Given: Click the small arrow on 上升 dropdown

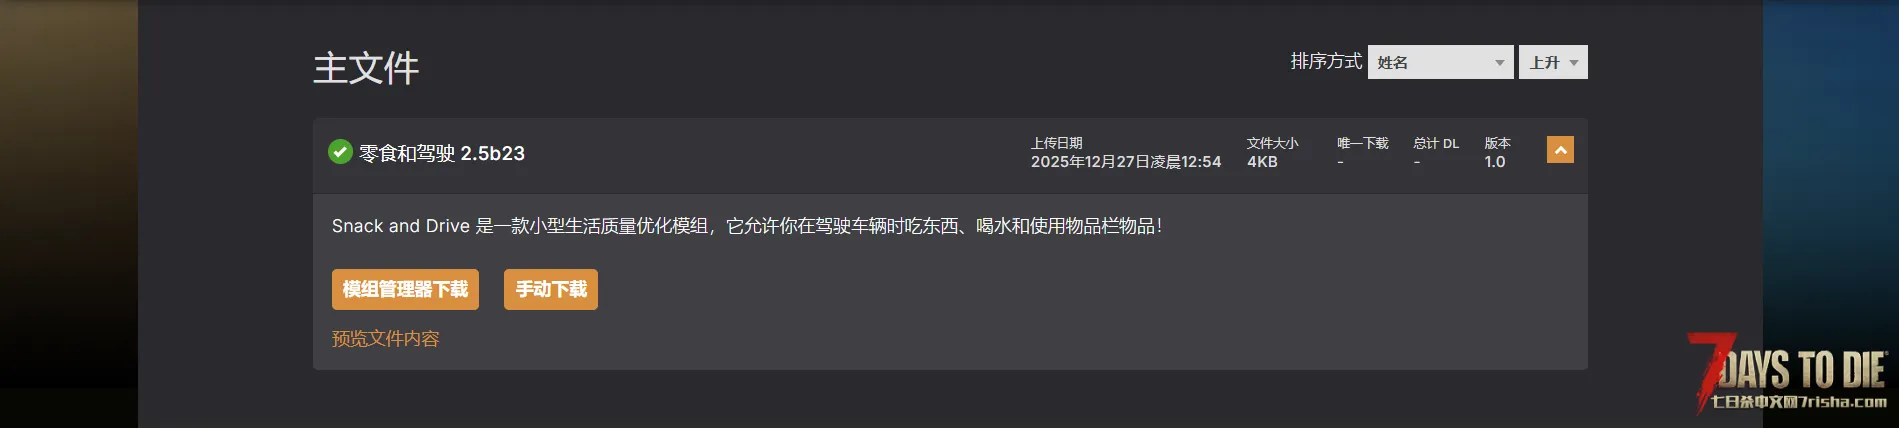Looking at the screenshot, I should (x=1574, y=63).
